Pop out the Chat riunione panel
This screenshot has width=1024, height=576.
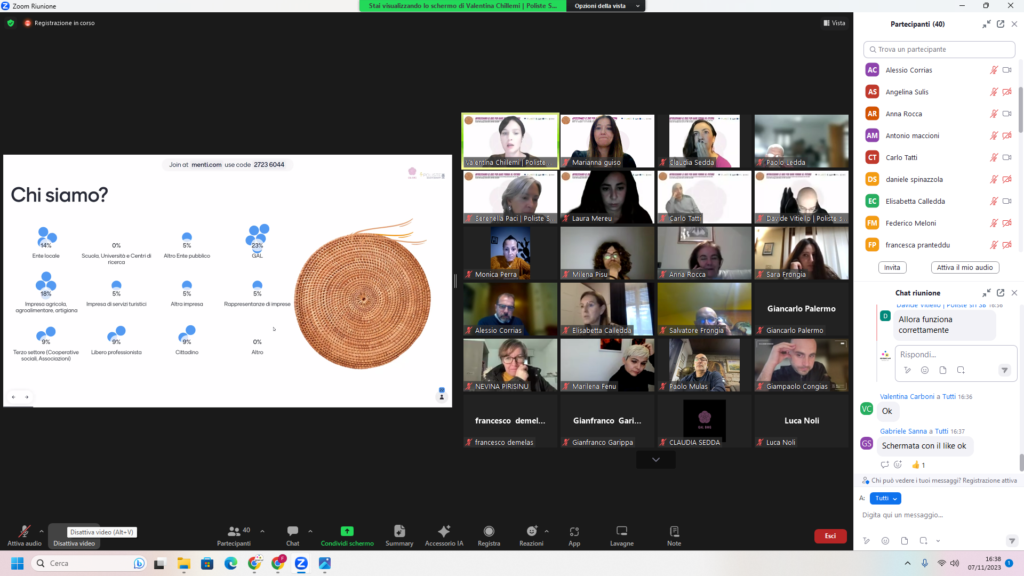click(x=1000, y=293)
